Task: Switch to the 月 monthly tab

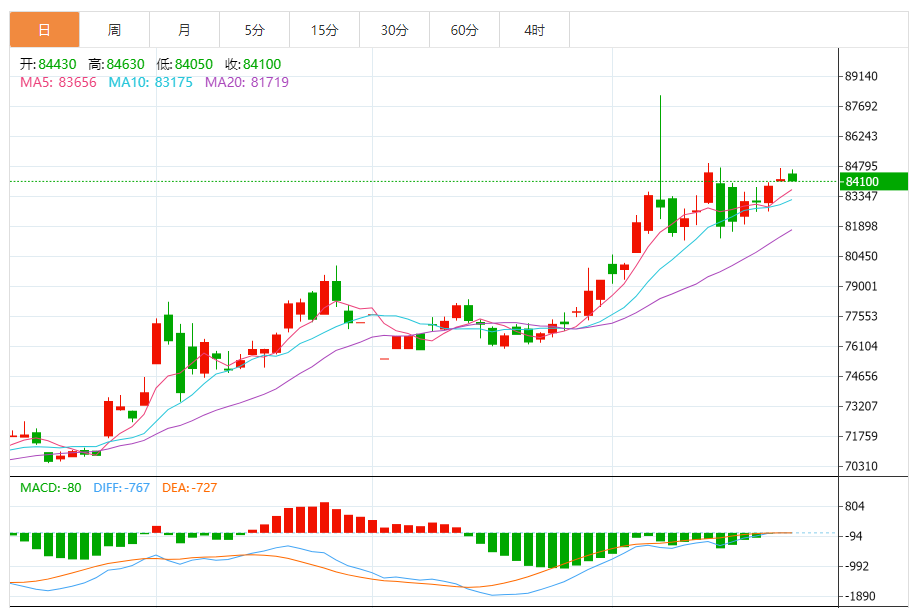Action: (185, 29)
